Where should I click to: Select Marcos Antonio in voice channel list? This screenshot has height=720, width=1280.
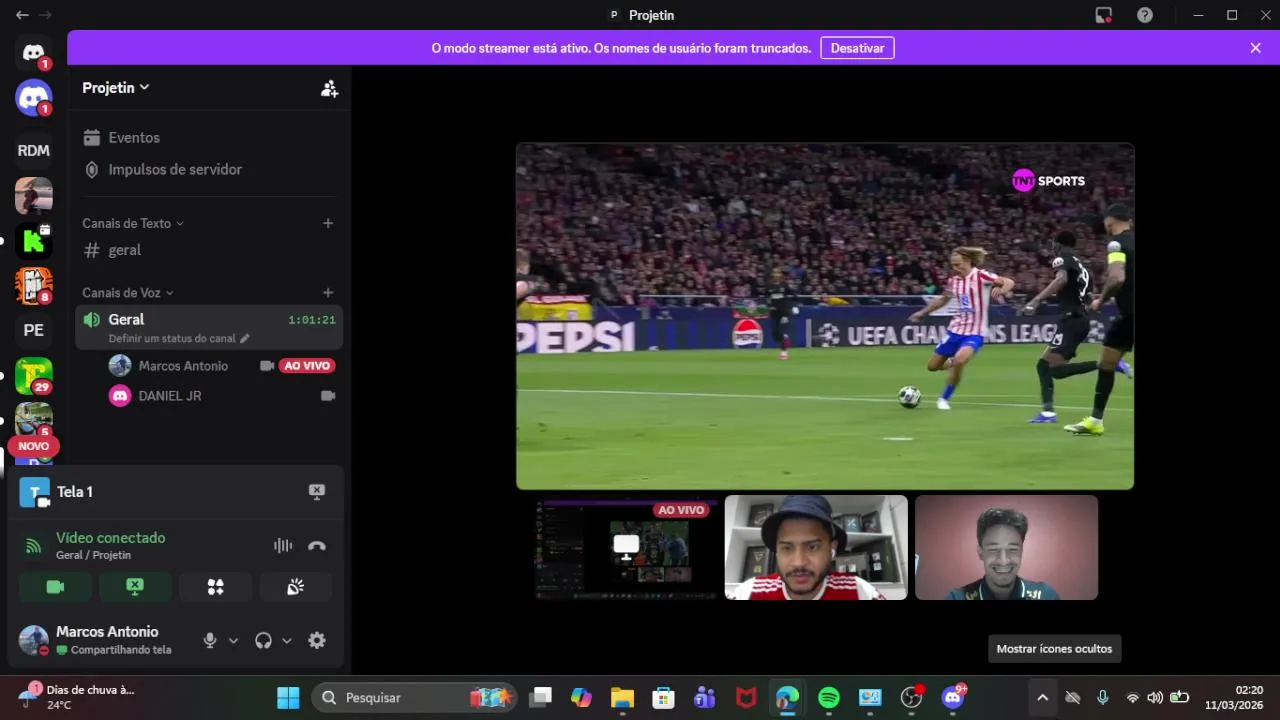pyautogui.click(x=183, y=366)
